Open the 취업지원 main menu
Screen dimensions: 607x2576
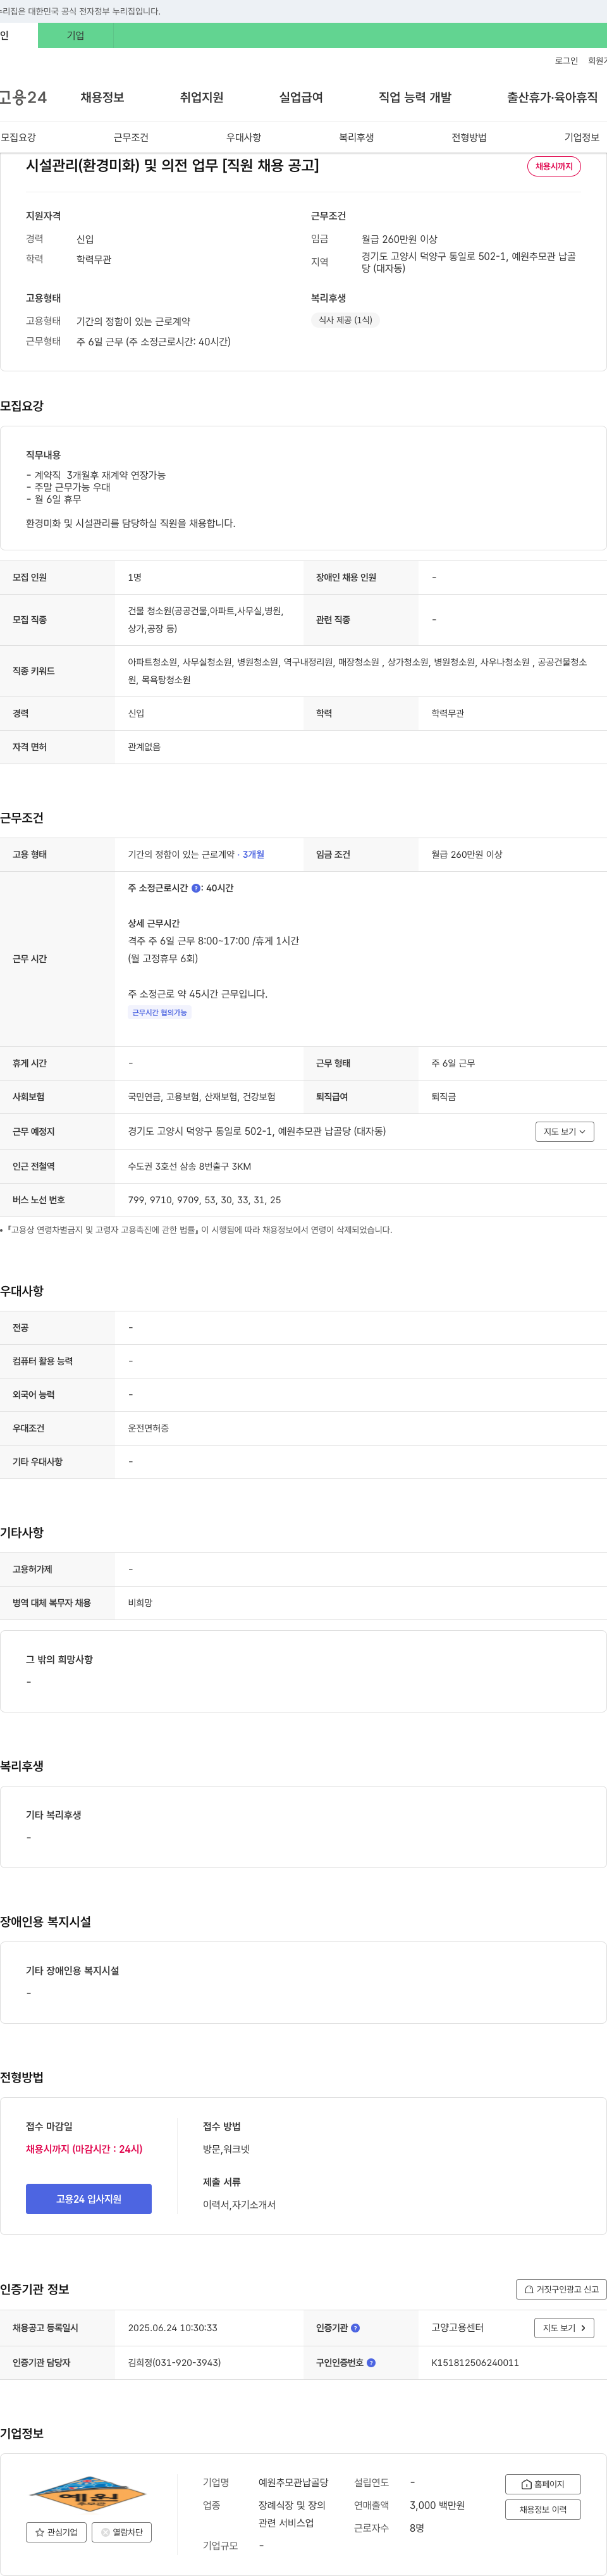(x=201, y=97)
